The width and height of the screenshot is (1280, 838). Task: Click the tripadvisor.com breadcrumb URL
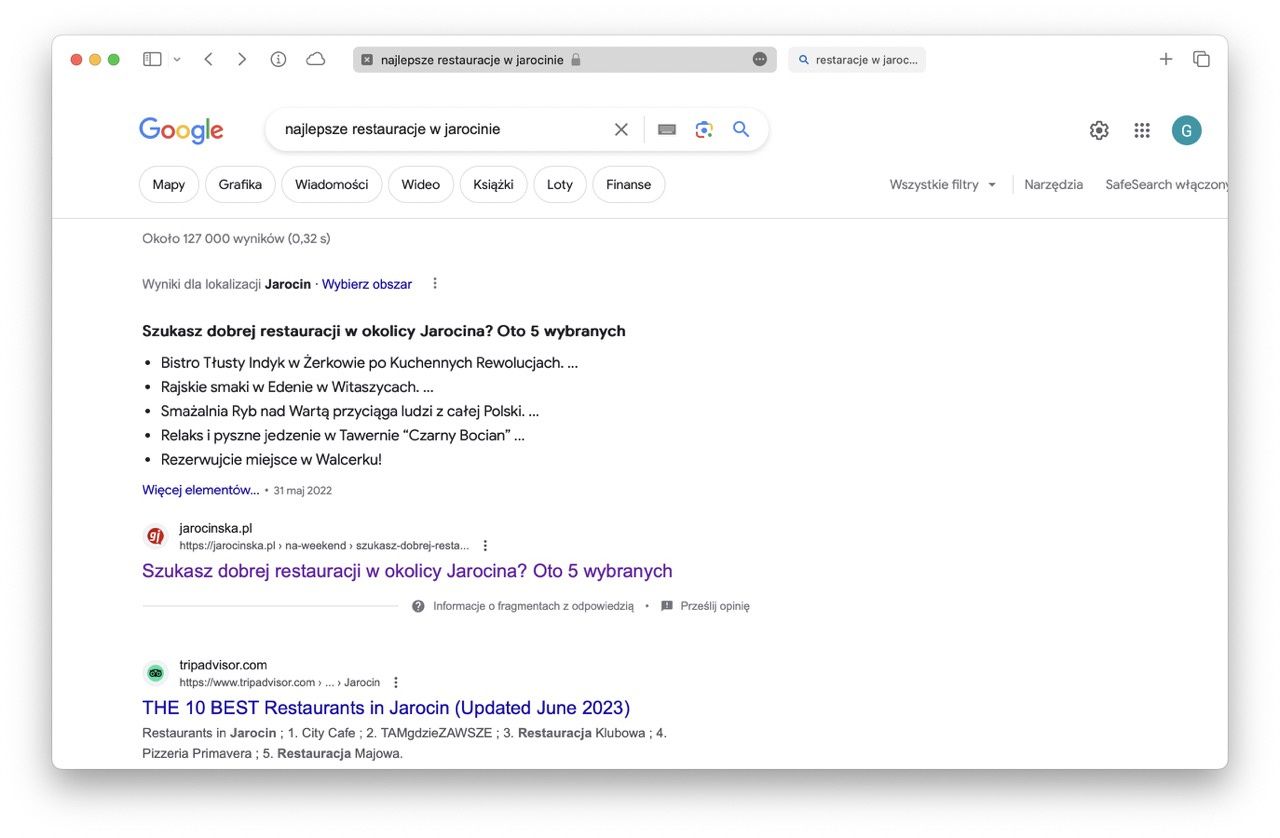(x=280, y=683)
